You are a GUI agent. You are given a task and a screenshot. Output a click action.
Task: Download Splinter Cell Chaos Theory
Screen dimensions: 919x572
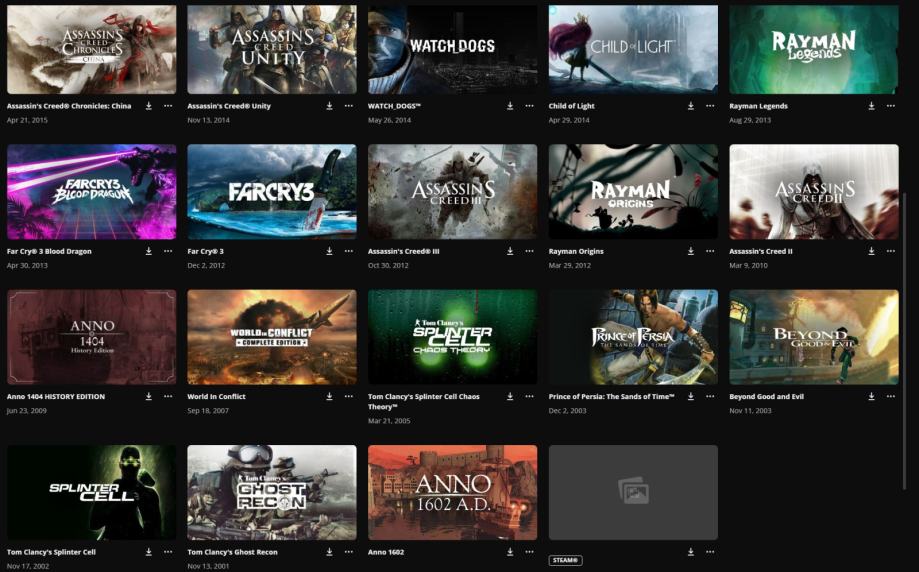point(510,396)
